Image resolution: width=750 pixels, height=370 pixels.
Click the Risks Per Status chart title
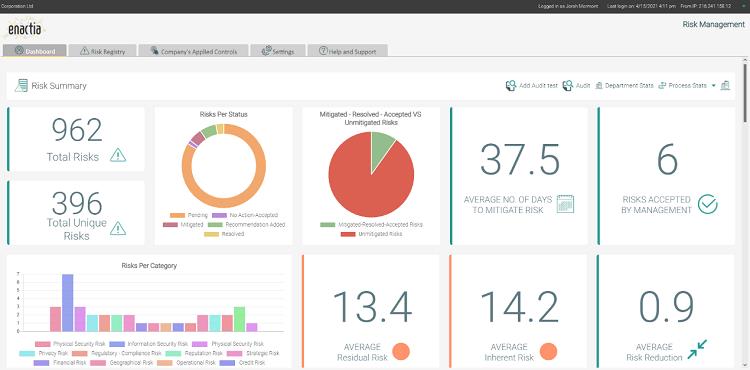[223, 115]
